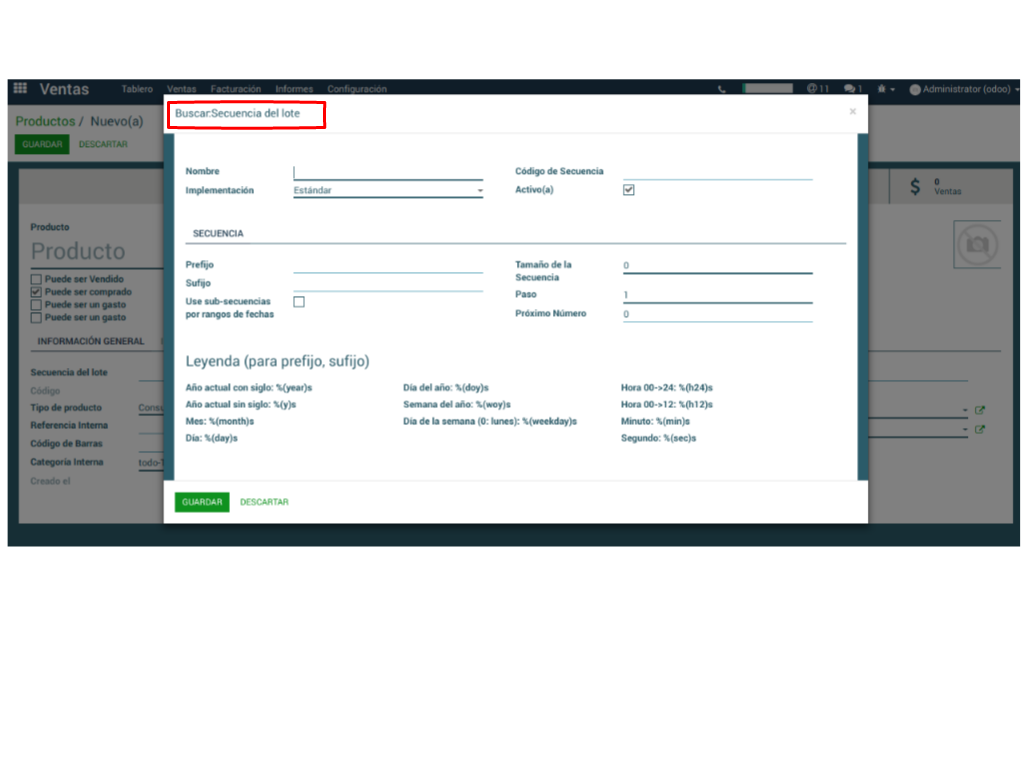Open the @ mentions notification icon

817,89
